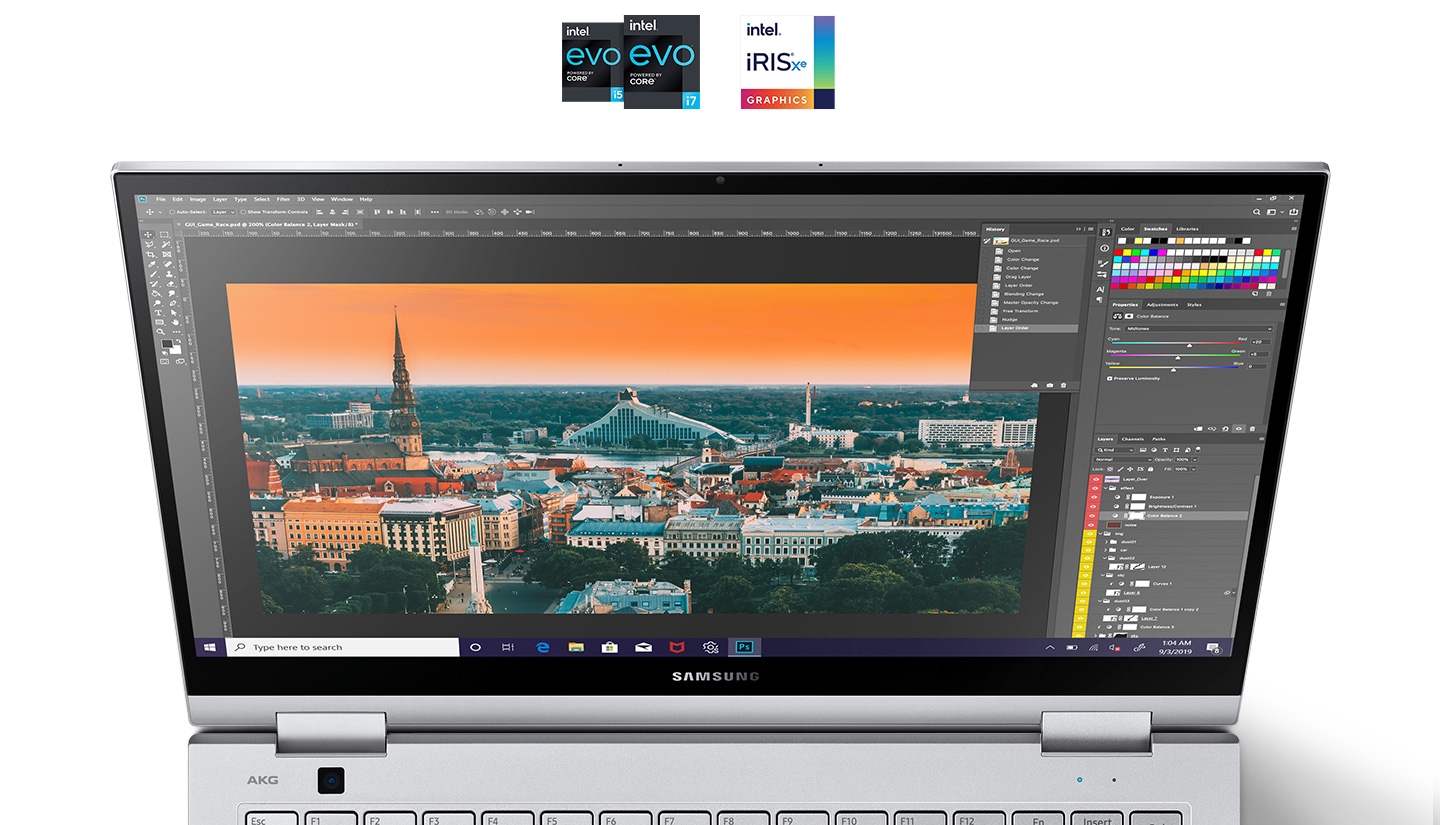The width and height of the screenshot is (1440, 825).
Task: Select the Hand tool
Action: click(x=175, y=322)
